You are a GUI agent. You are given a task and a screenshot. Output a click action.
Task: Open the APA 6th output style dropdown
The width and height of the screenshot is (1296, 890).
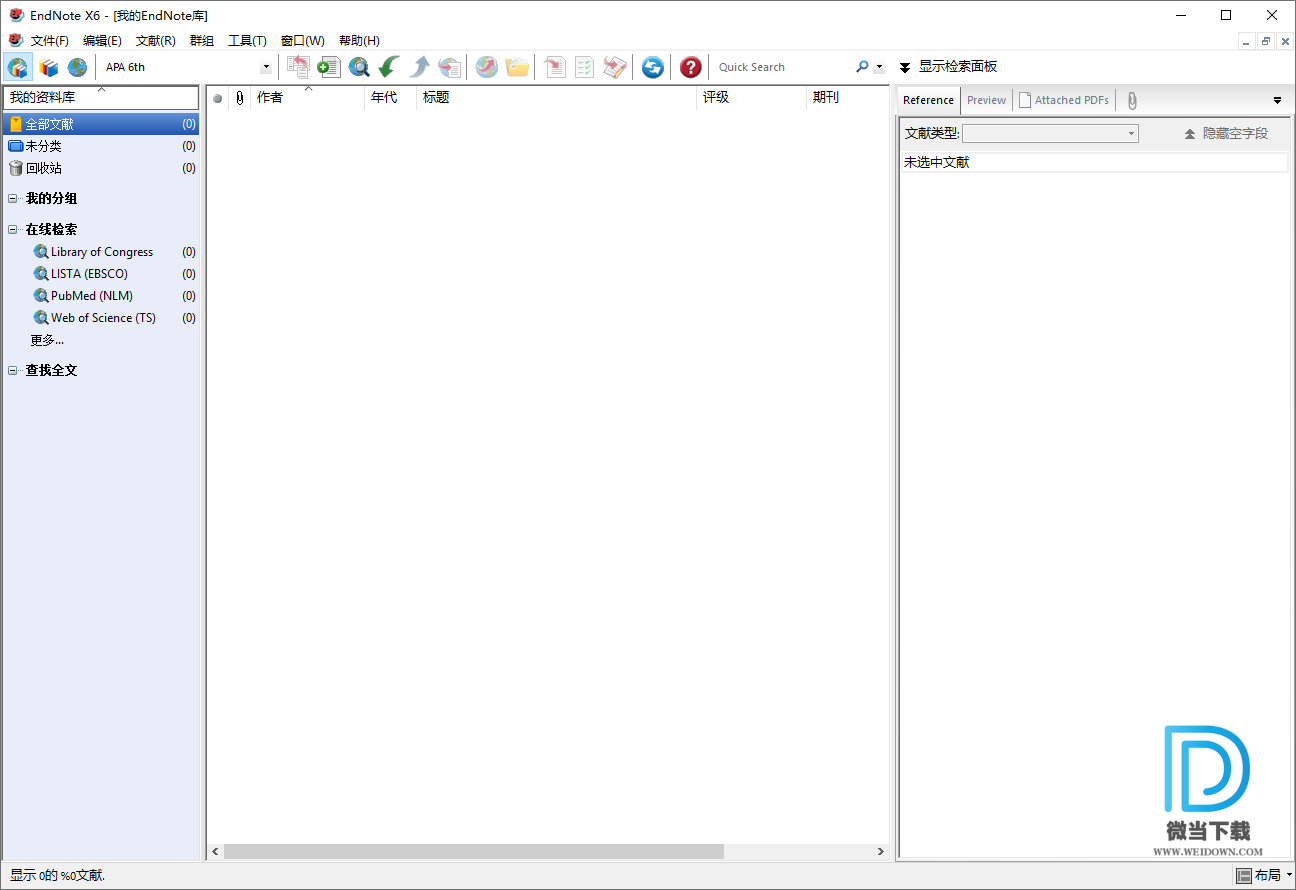click(x=266, y=67)
